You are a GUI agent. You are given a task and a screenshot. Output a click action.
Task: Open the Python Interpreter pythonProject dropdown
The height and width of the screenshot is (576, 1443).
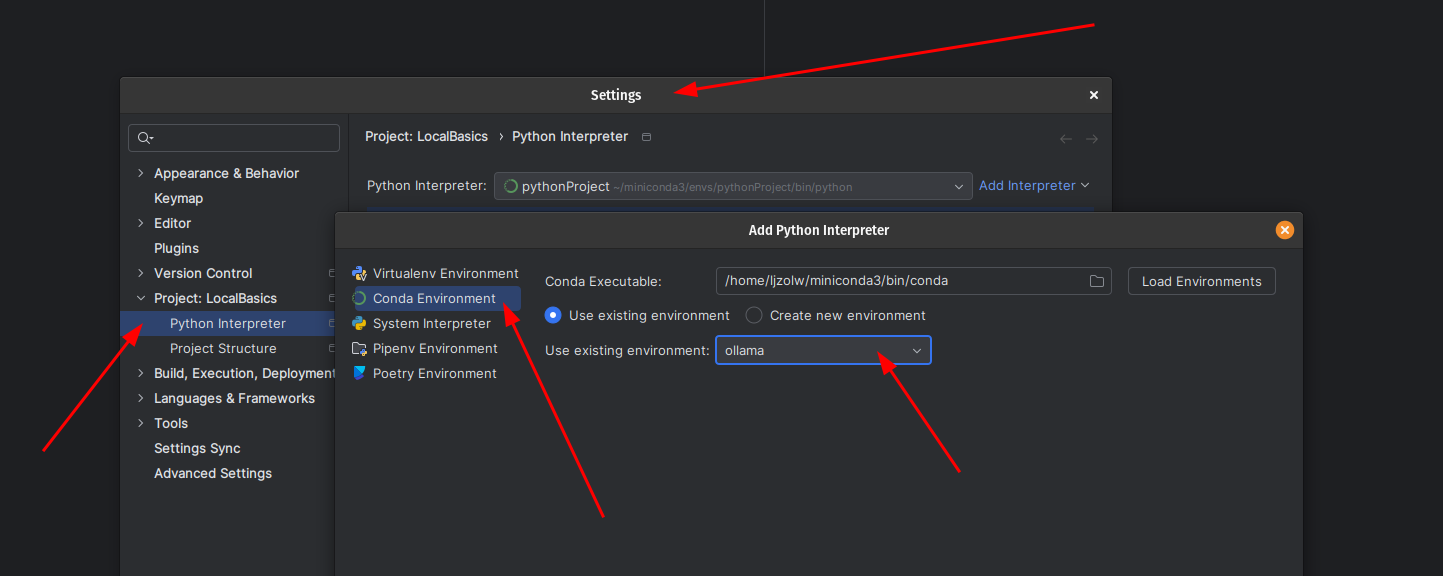732,186
